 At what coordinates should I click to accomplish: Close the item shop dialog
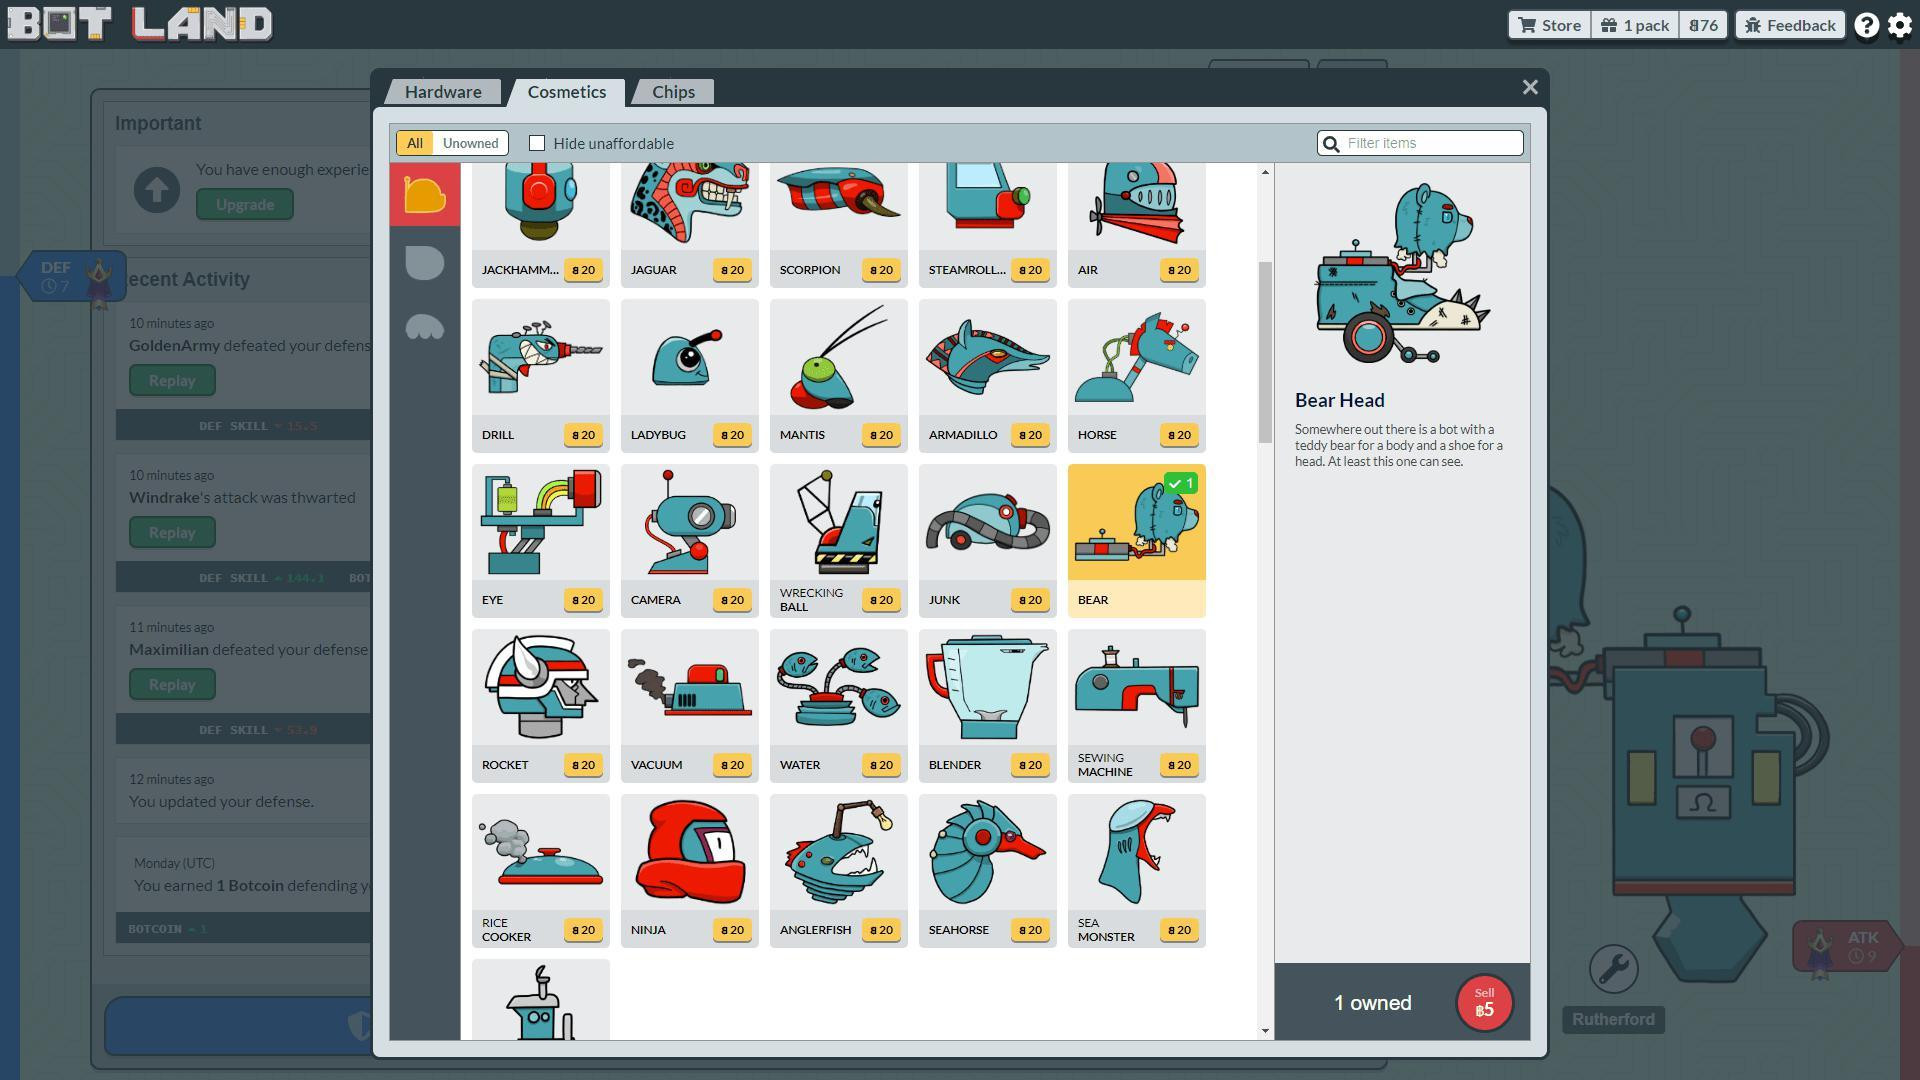pyautogui.click(x=1529, y=88)
